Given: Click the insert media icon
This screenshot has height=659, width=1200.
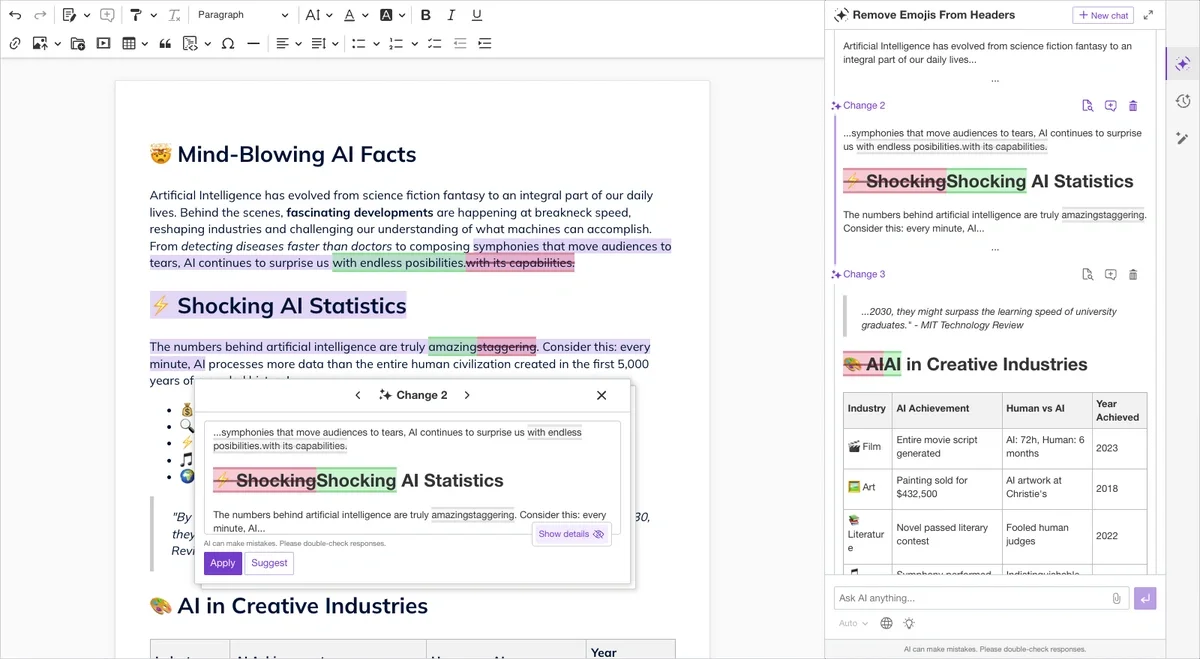Looking at the screenshot, I should tap(104, 44).
